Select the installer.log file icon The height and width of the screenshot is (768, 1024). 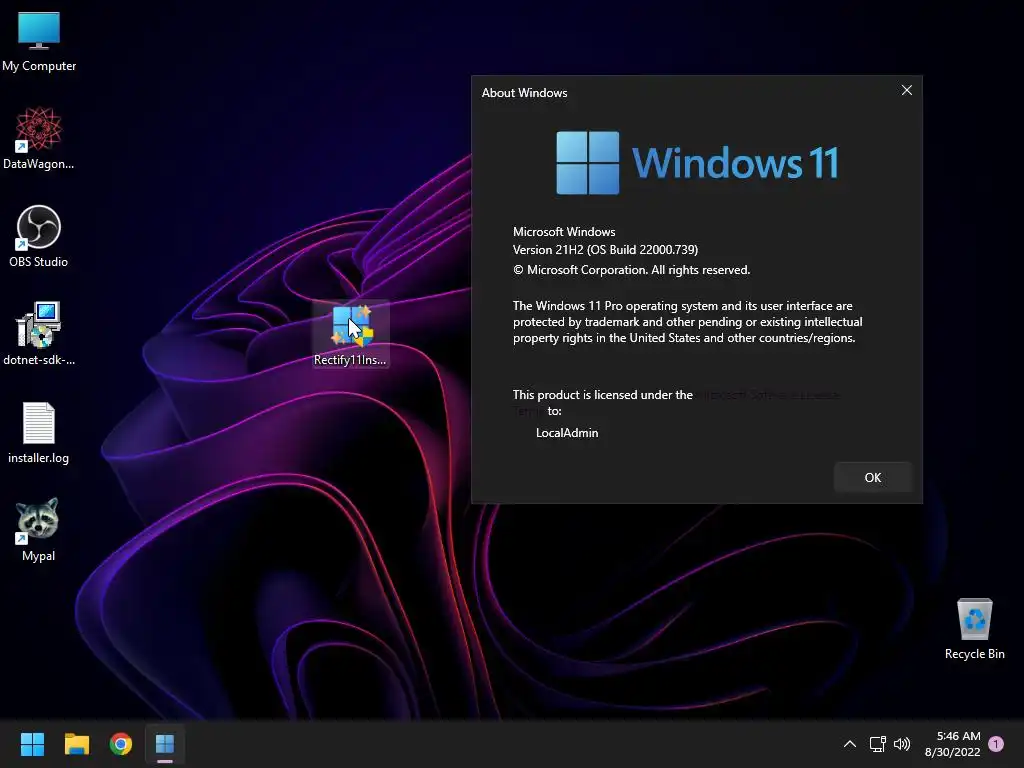pyautogui.click(x=39, y=432)
